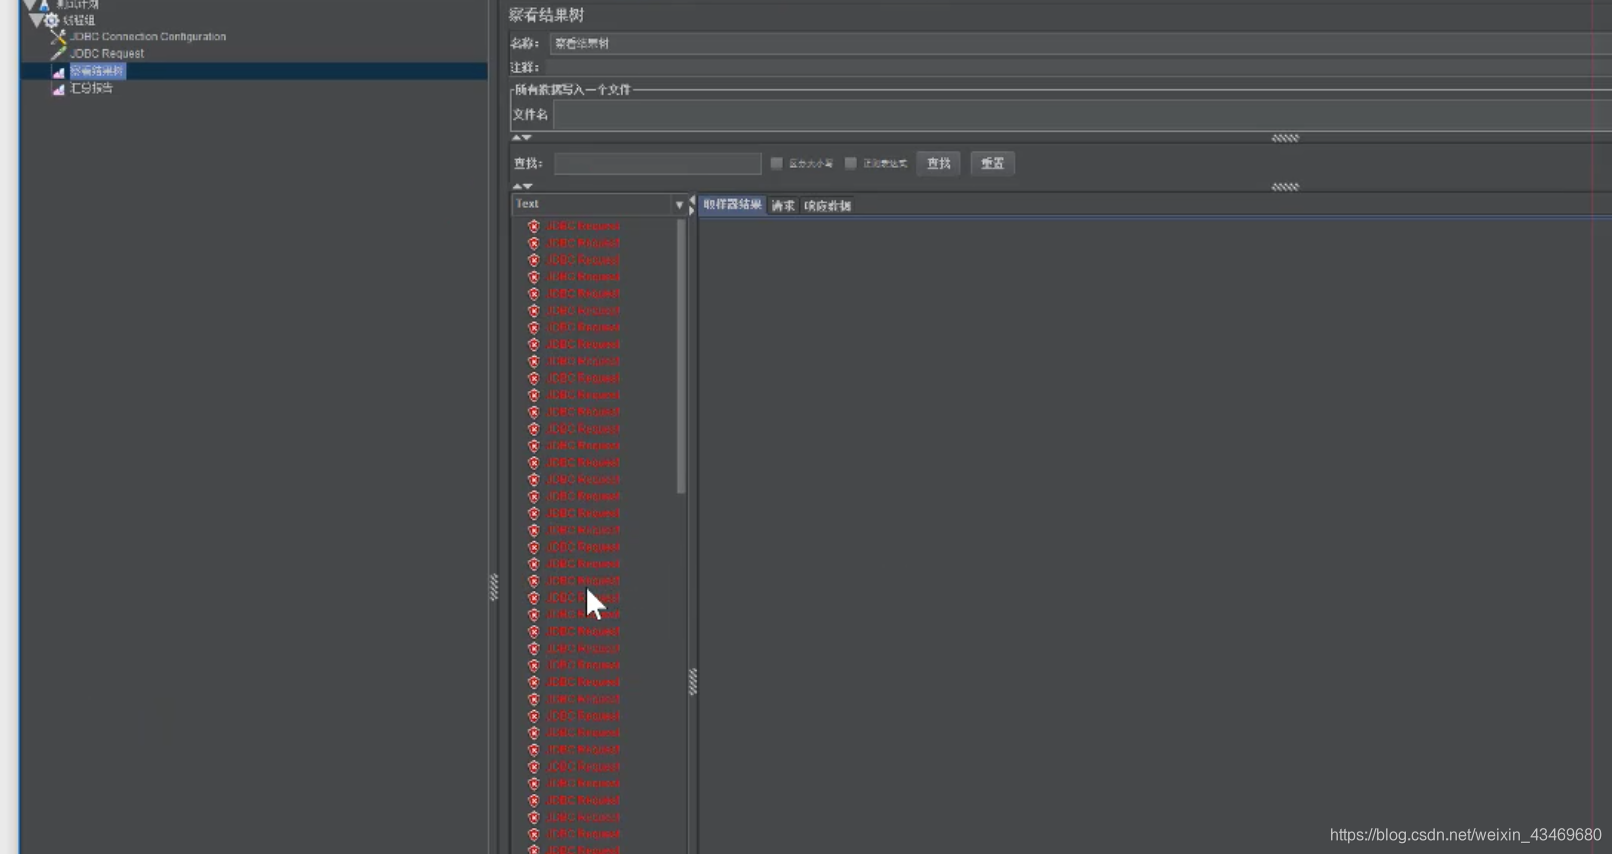Select the 察看结果树 tree item
Image resolution: width=1612 pixels, height=854 pixels.
coord(97,71)
